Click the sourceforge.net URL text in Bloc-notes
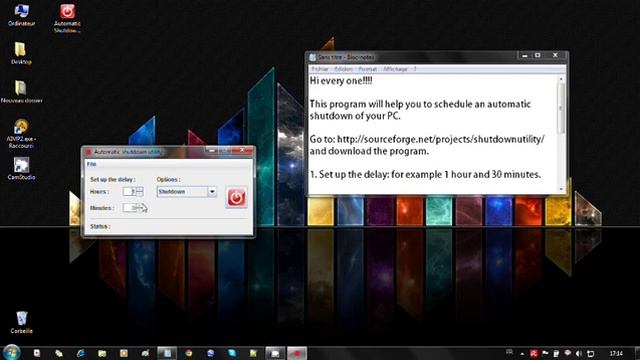Image resolution: width=640 pixels, height=360 pixels. click(441, 139)
